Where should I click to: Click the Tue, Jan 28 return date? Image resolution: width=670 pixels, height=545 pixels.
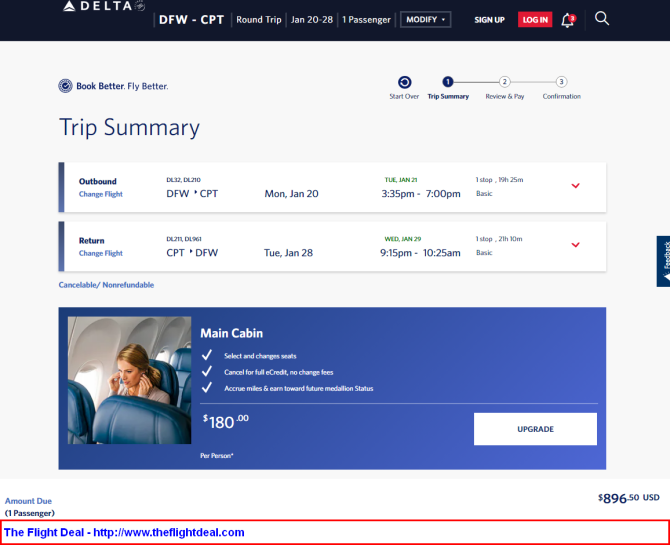(x=288, y=253)
